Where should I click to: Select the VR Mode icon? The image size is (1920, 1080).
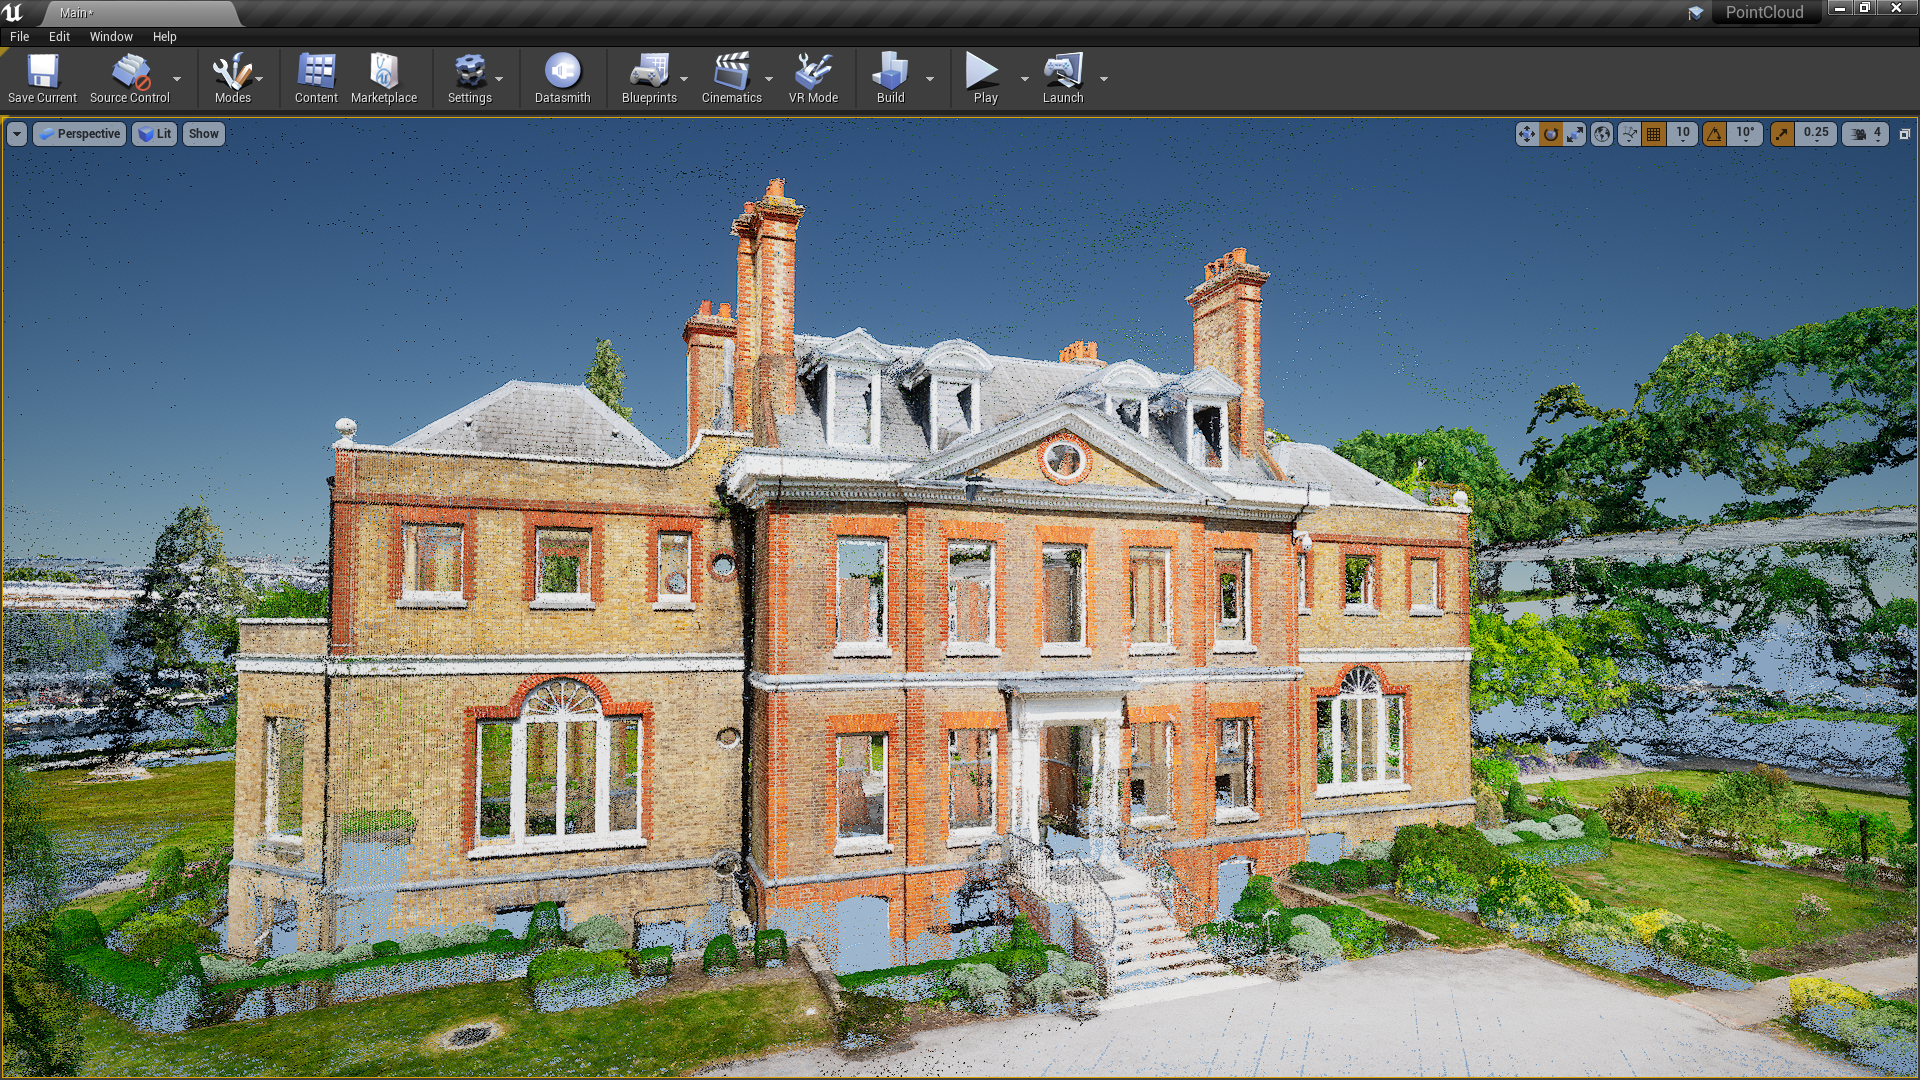pyautogui.click(x=810, y=73)
